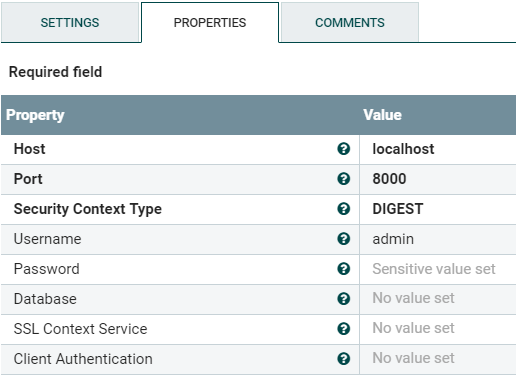Viewport: 516px width, 377px height.
Task: Click the Property column header
Action: pos(180,115)
